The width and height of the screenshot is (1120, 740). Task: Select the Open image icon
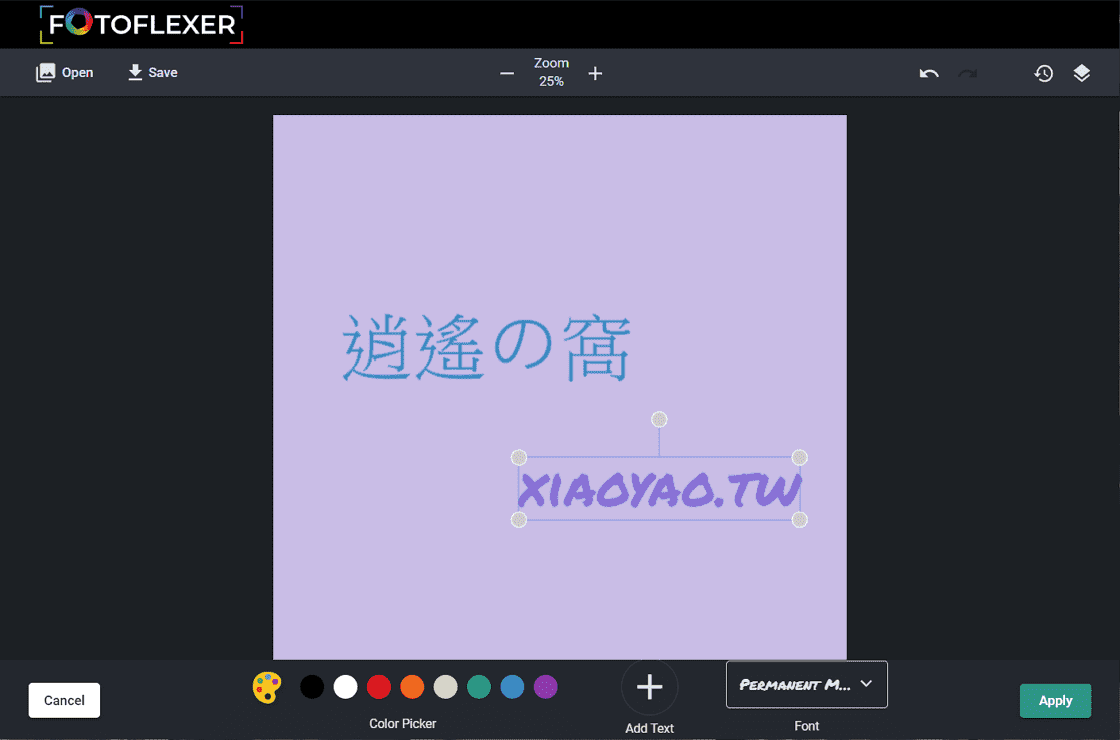(x=46, y=71)
